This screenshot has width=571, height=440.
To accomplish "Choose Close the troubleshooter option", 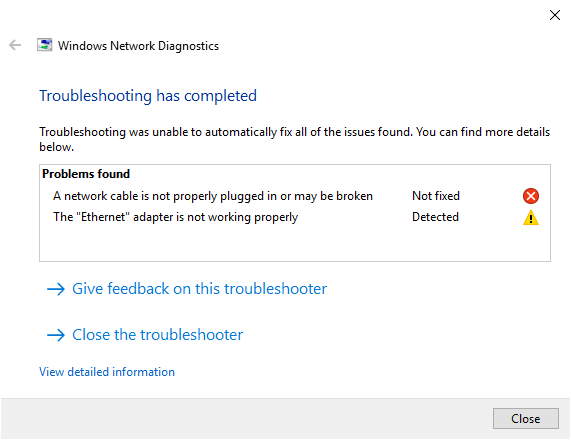I will pyautogui.click(x=157, y=334).
